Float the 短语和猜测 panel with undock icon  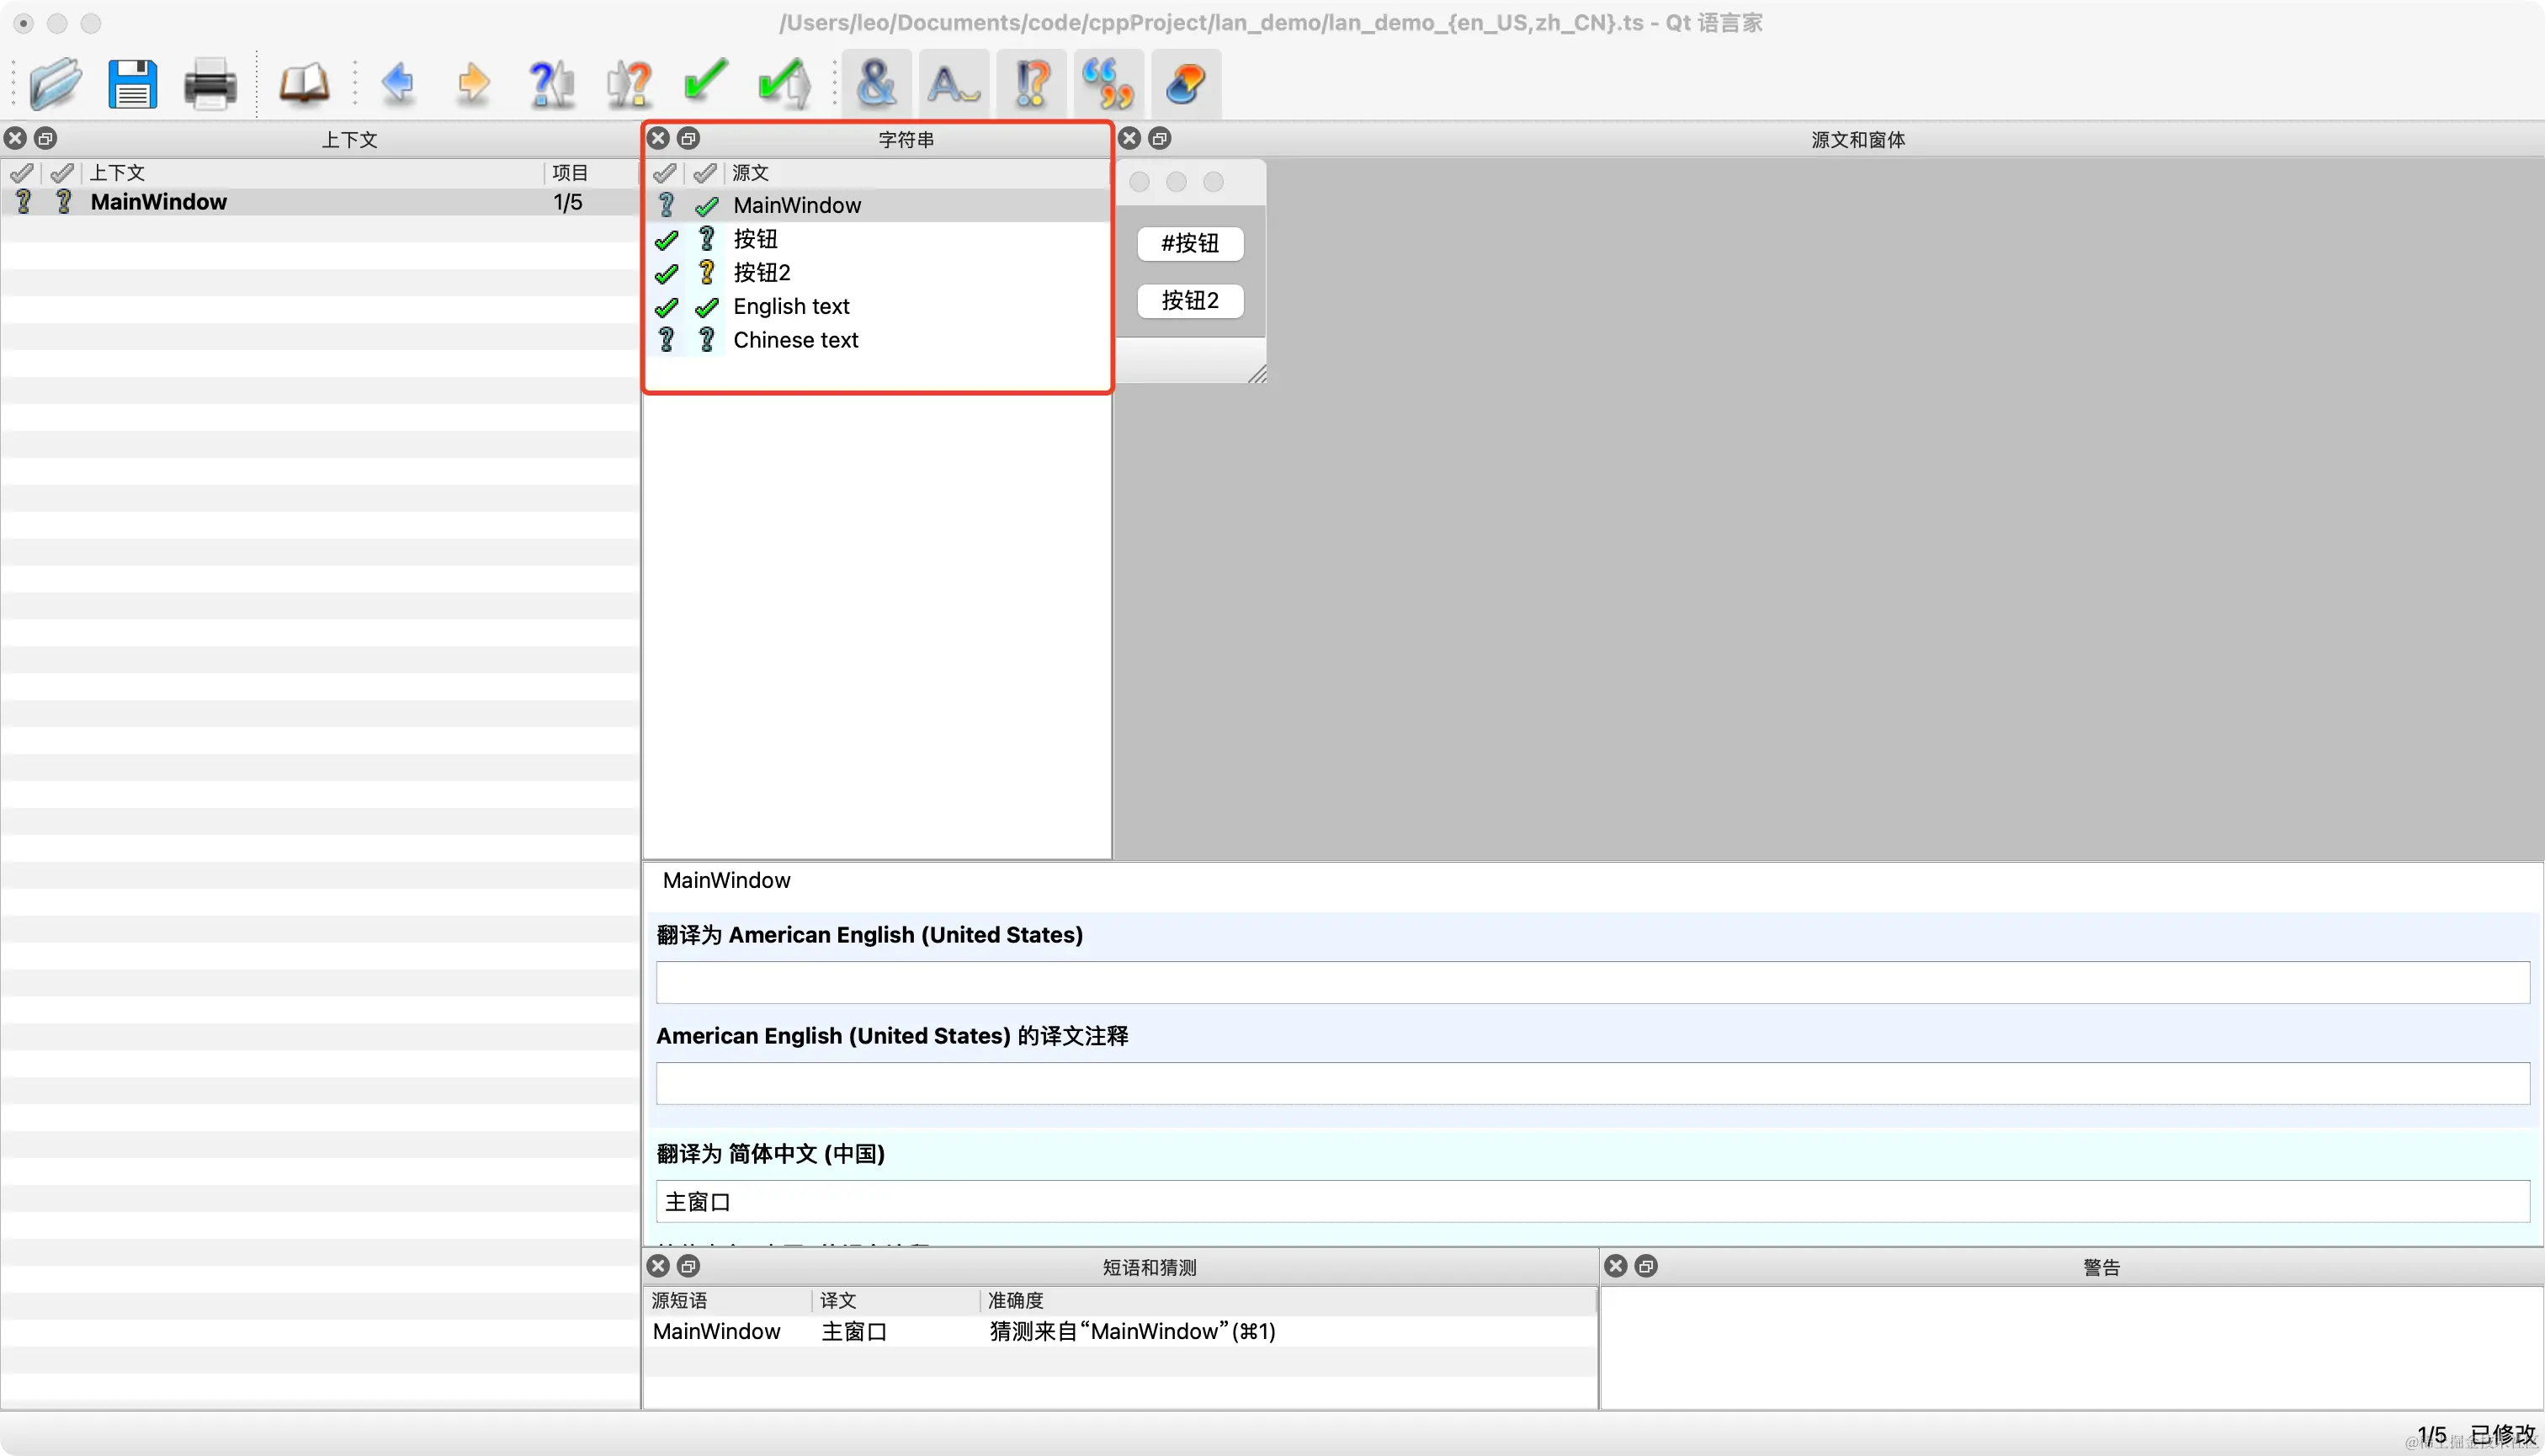click(x=689, y=1266)
